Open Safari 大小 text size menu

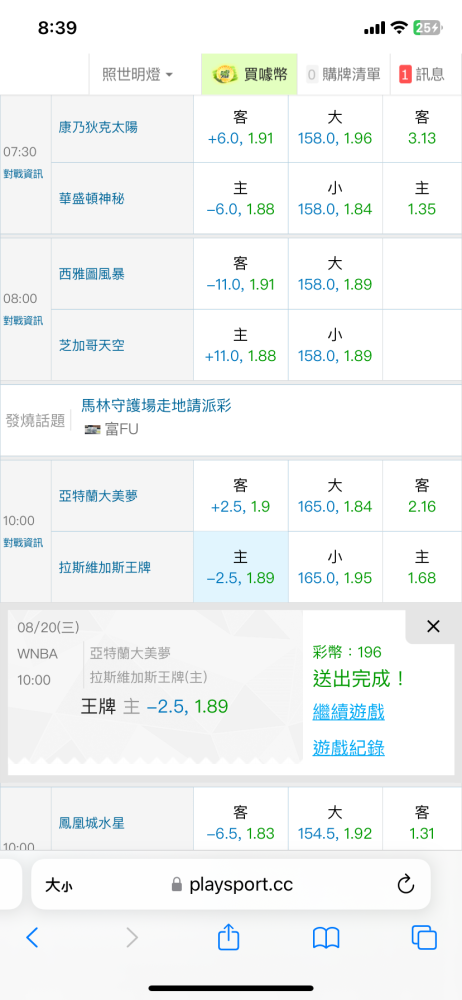pyautogui.click(x=61, y=885)
